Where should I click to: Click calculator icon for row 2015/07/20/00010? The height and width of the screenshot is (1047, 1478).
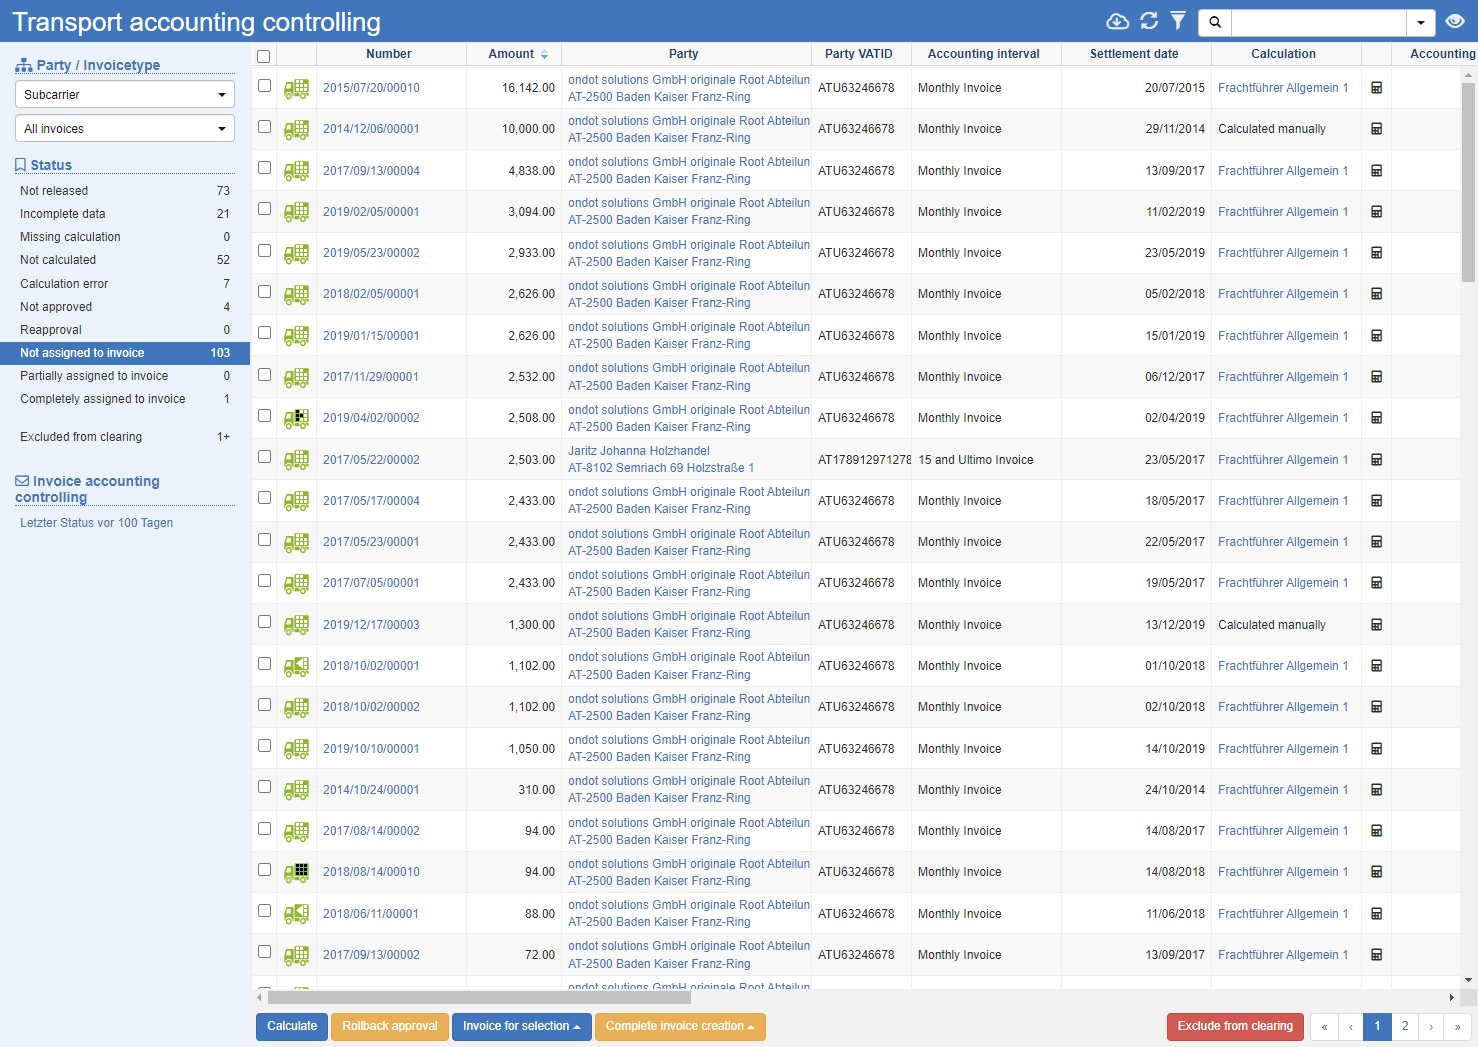pyautogui.click(x=1376, y=88)
